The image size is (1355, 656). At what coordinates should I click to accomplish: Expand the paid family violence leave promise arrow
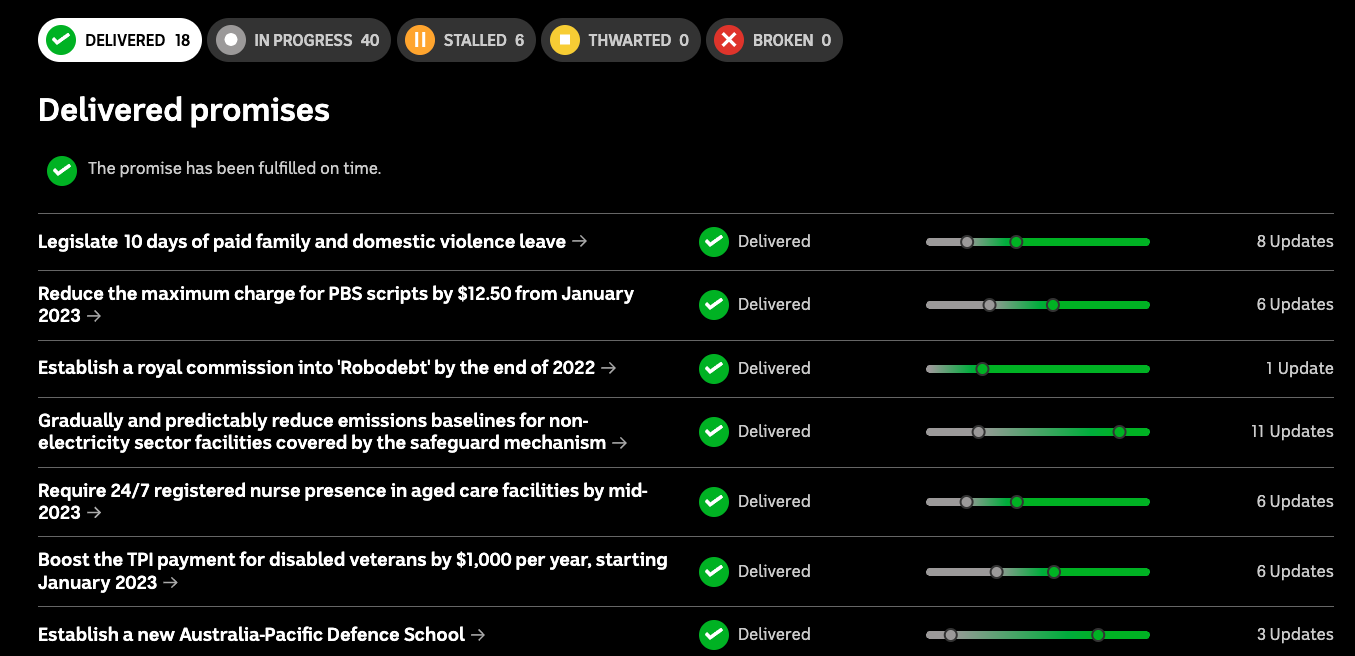coord(580,241)
